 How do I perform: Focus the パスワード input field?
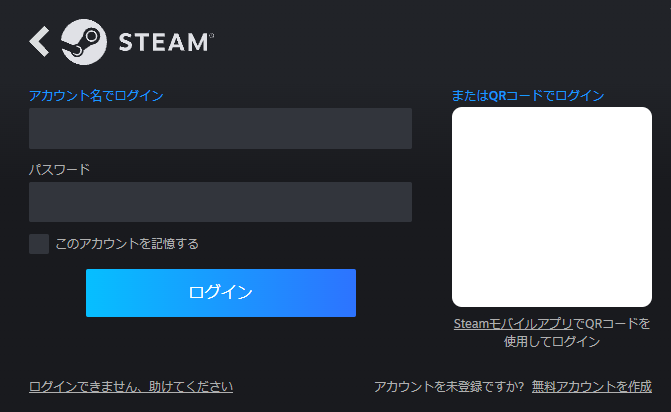coord(220,202)
